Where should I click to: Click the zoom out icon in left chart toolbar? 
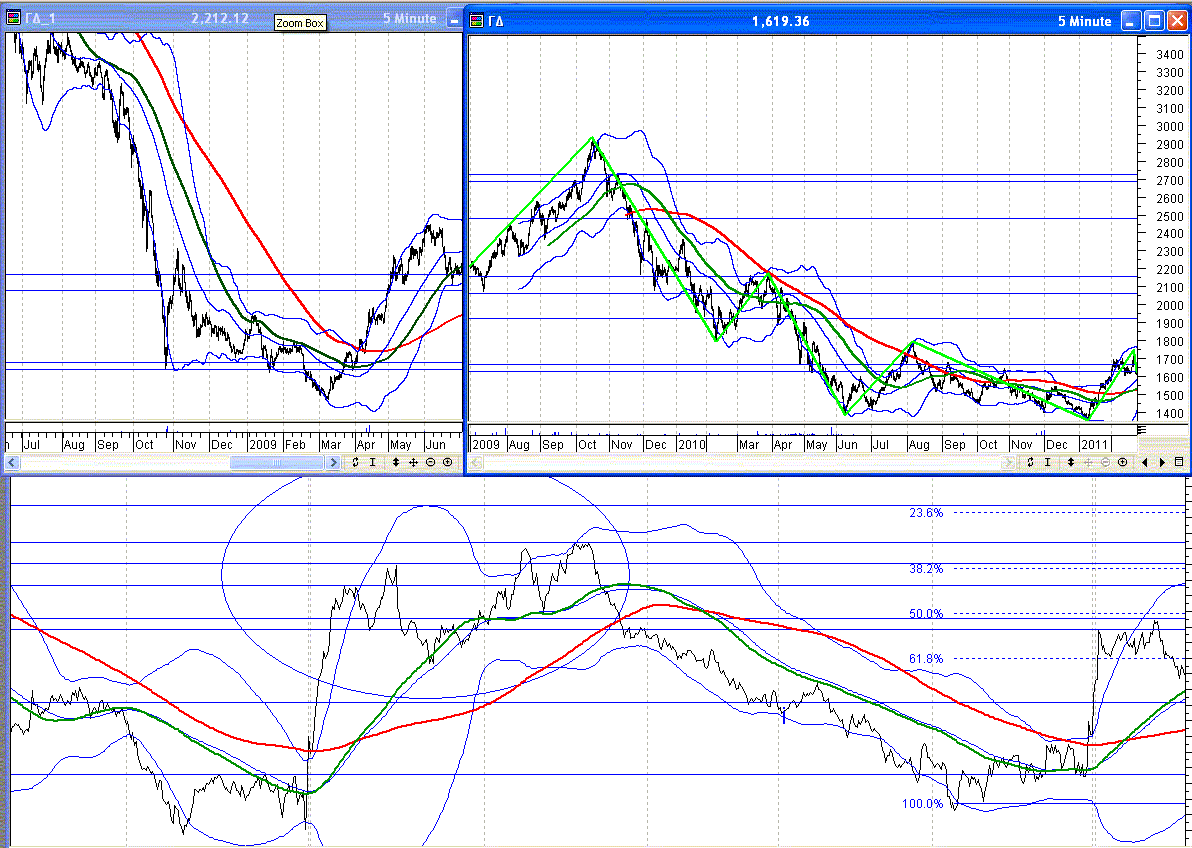point(430,463)
